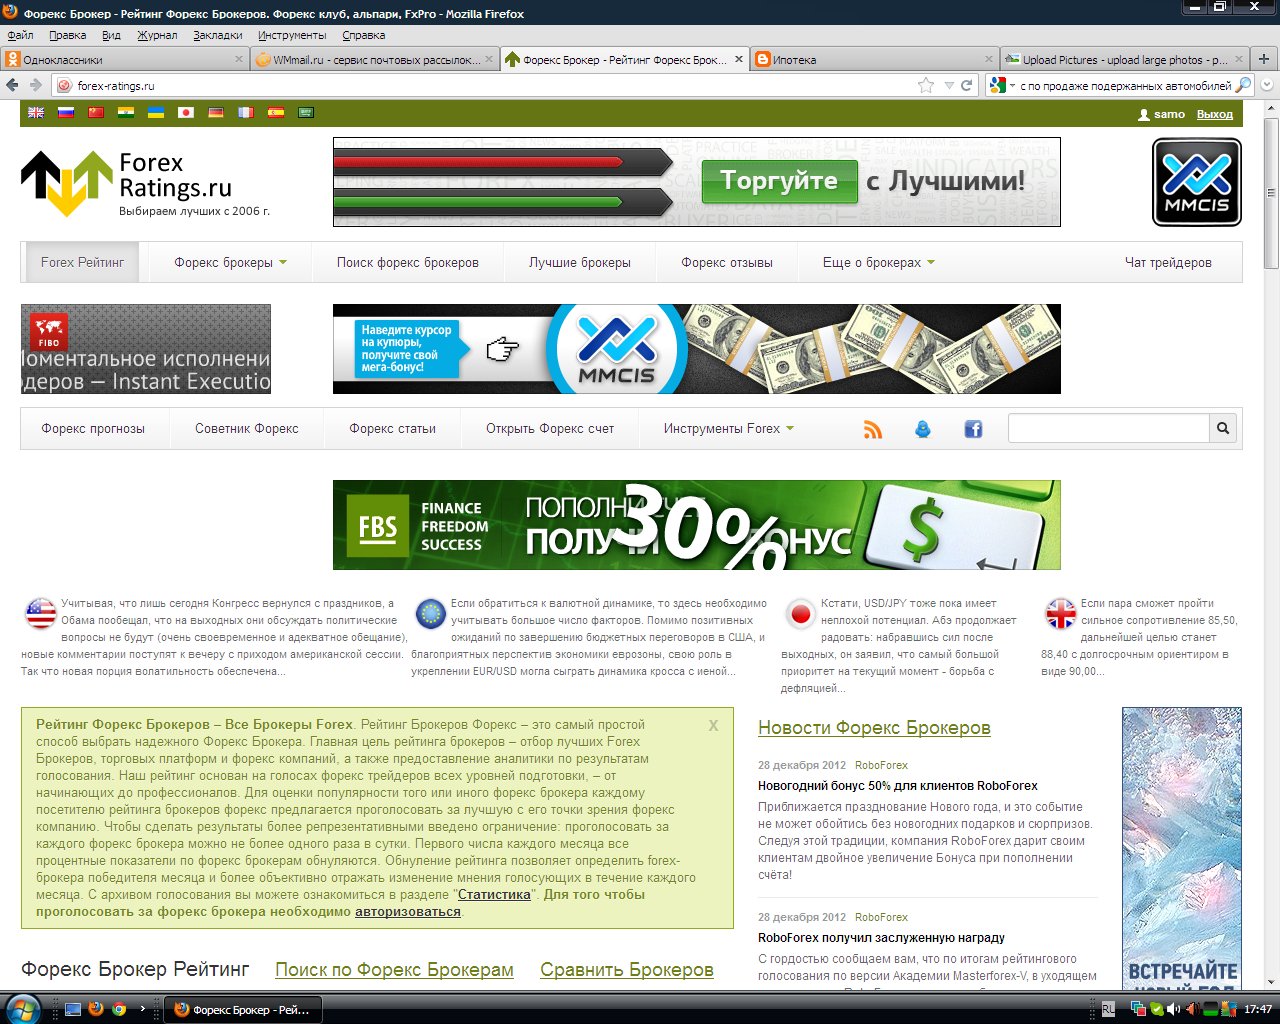Expand the Форекс брокеры dropdown menu
The width and height of the screenshot is (1280, 1024).
(x=230, y=262)
